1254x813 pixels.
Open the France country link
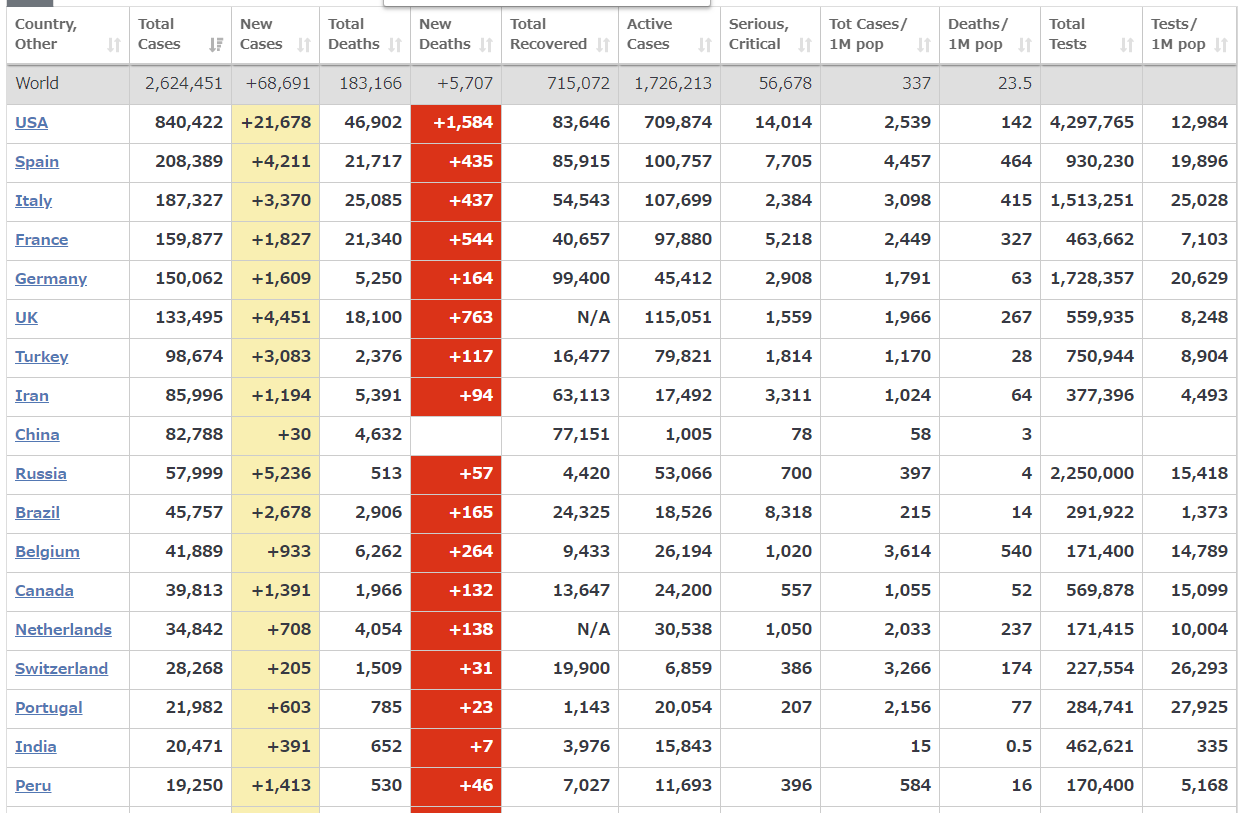[x=42, y=239]
